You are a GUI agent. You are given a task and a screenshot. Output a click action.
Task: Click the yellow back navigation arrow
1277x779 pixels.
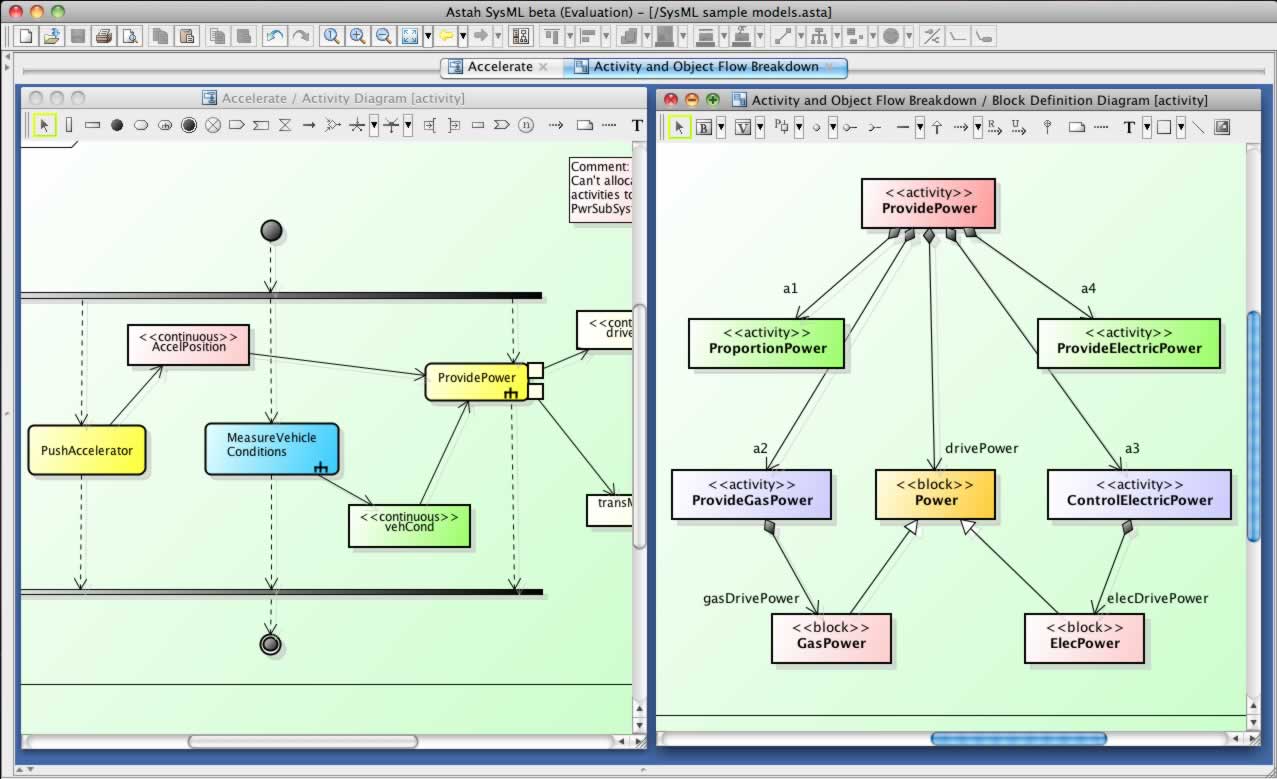[446, 37]
